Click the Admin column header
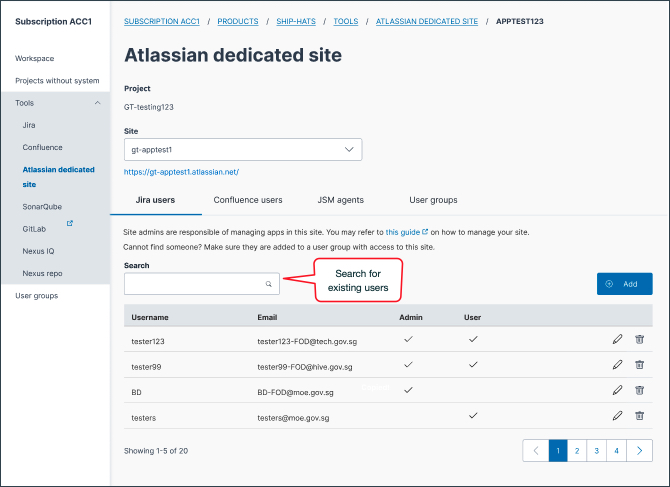 [x=411, y=317]
